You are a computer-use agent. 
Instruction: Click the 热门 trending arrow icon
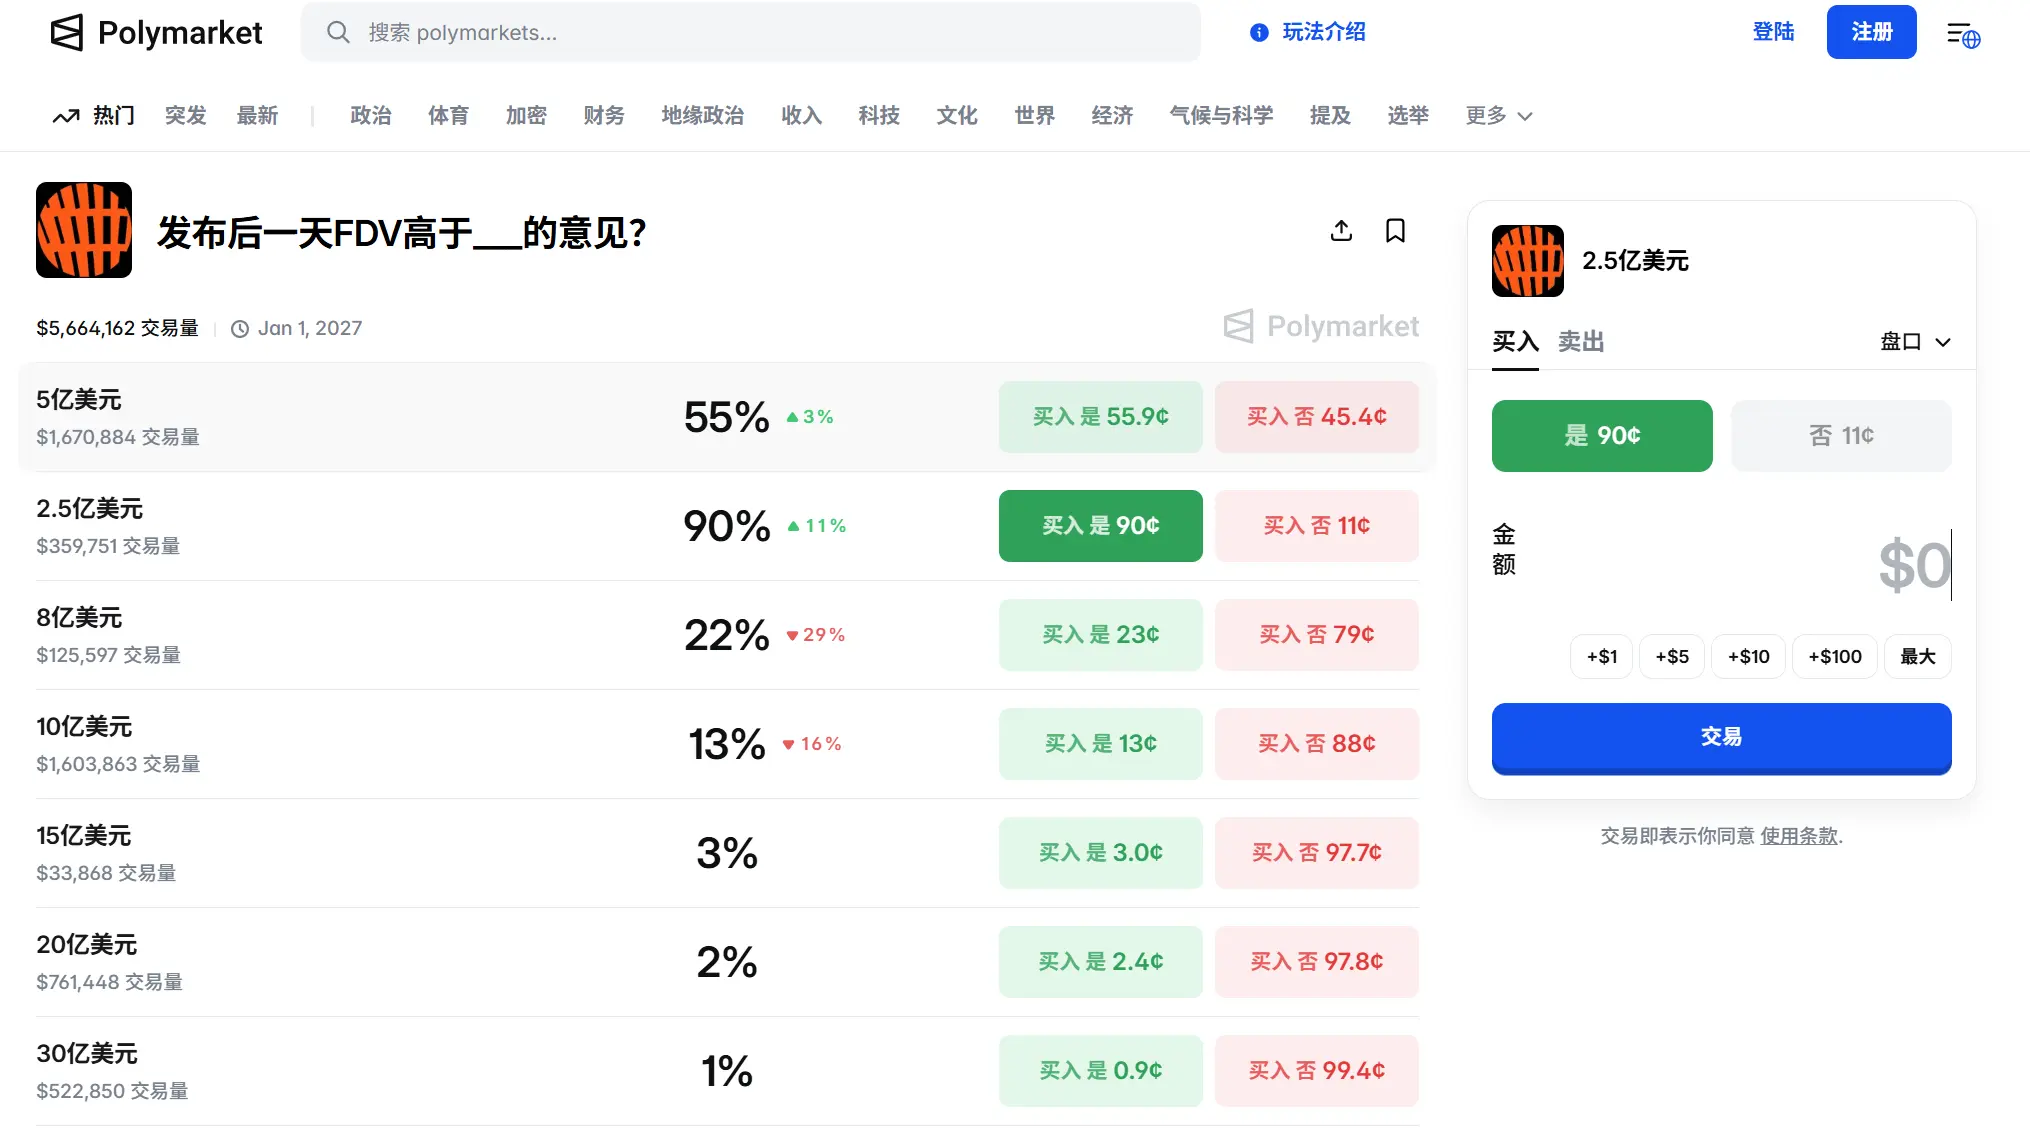(x=66, y=116)
